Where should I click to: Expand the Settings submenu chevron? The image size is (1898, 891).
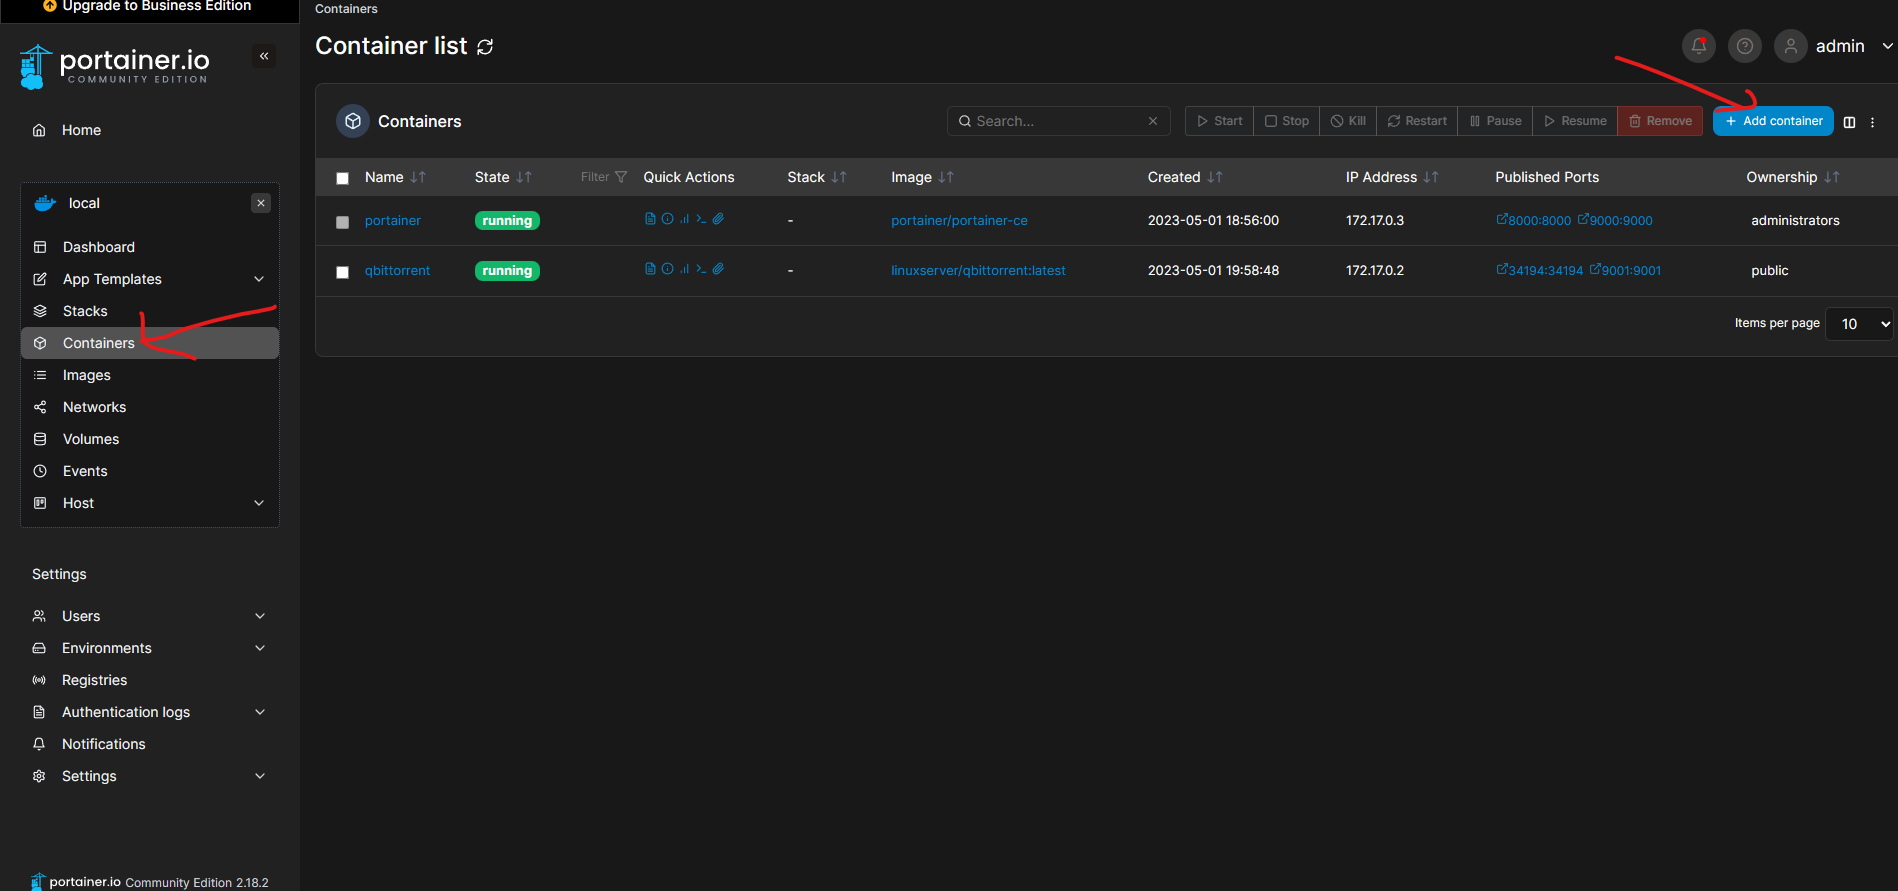click(260, 776)
